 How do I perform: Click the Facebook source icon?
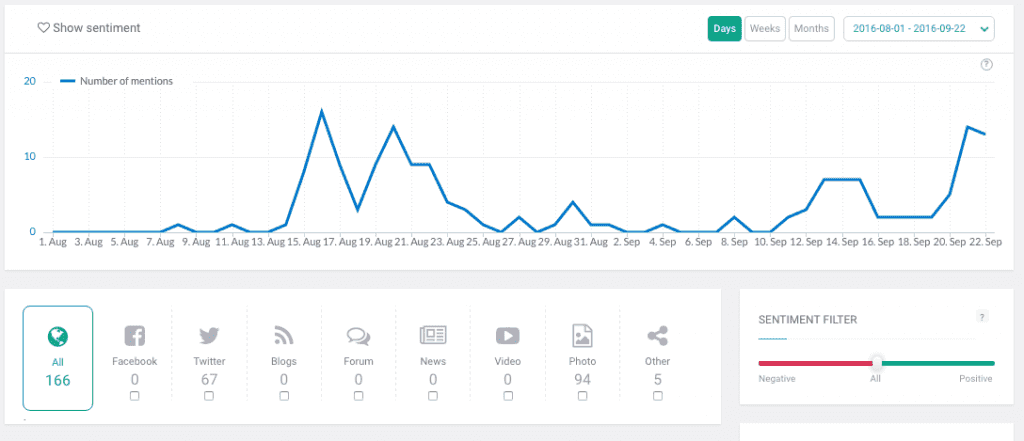point(134,336)
